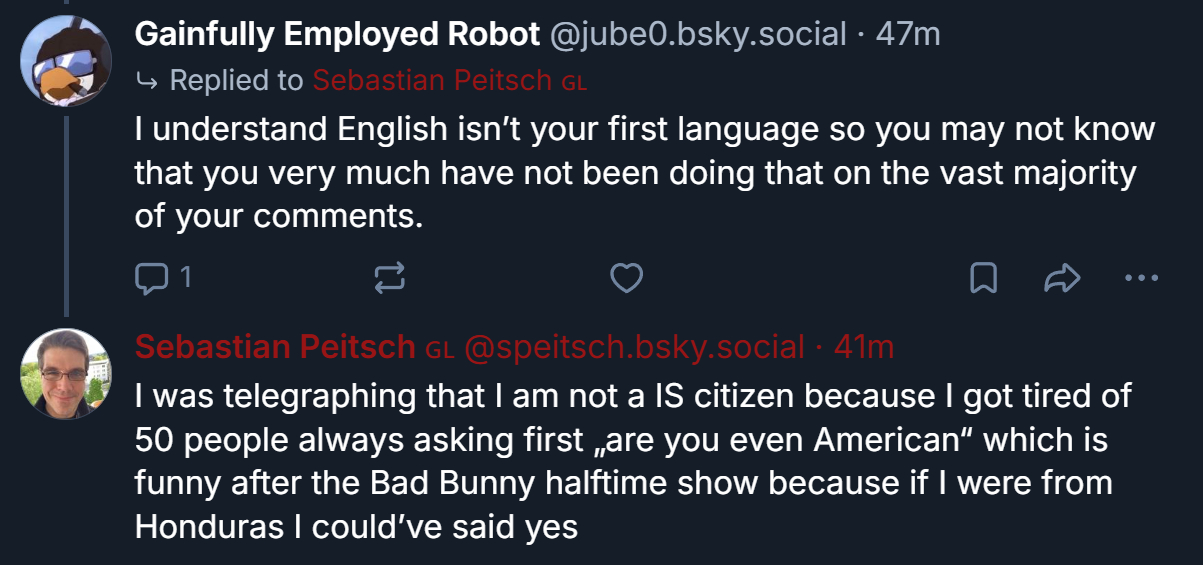Click the GL badge beside Replied to name
This screenshot has height=565, width=1203.
tap(574, 83)
